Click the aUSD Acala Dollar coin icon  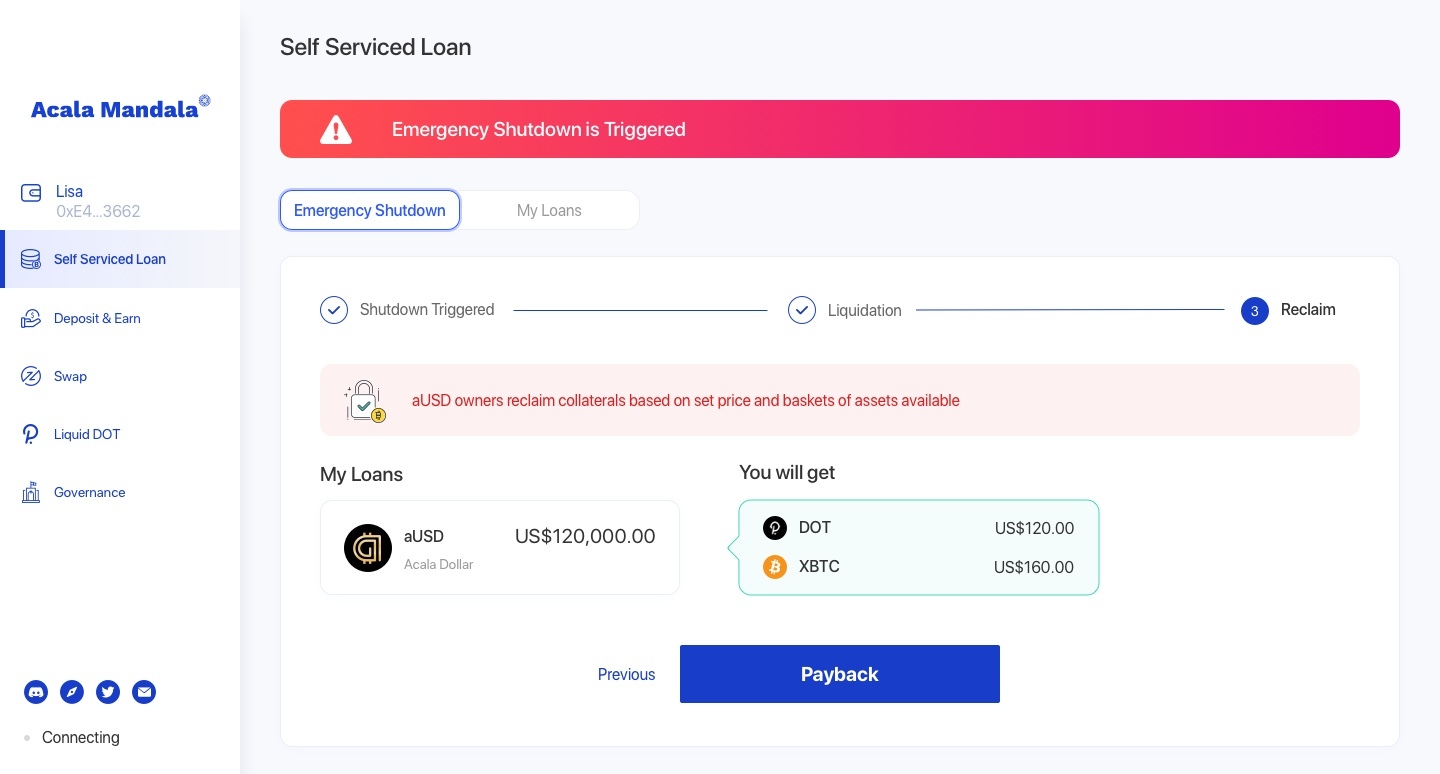point(368,547)
